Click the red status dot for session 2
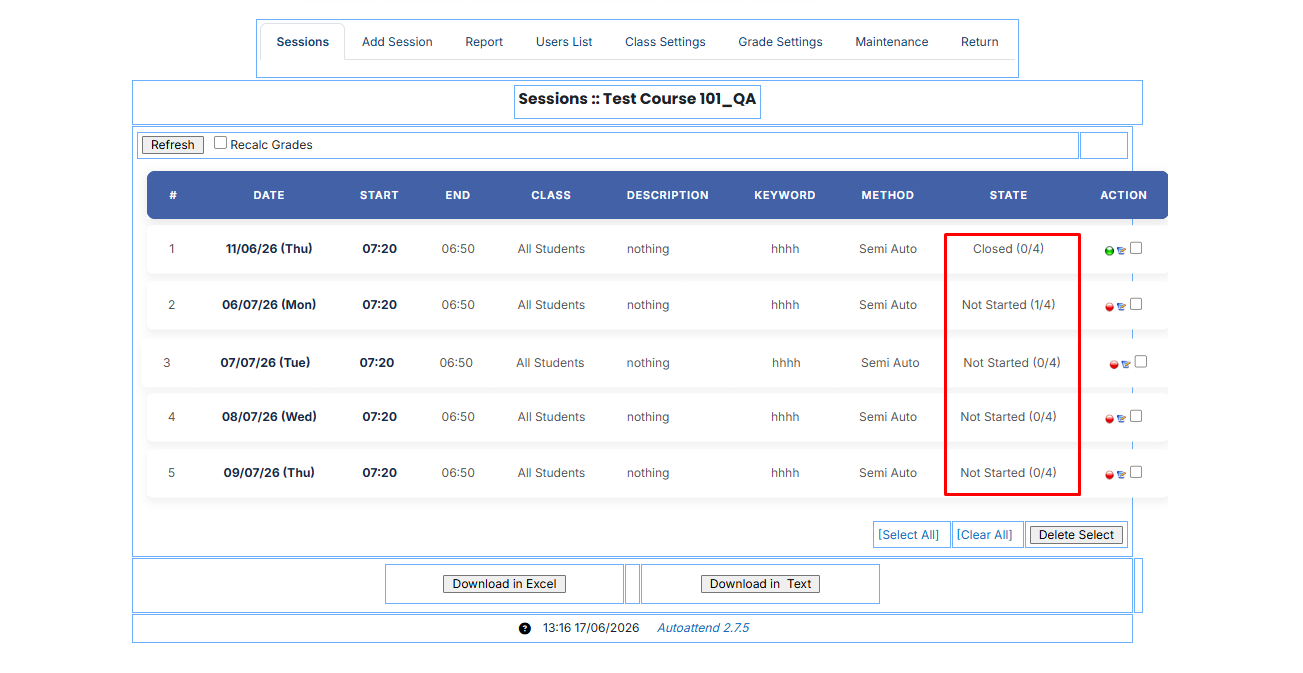This screenshot has height=673, width=1303. 1109,307
